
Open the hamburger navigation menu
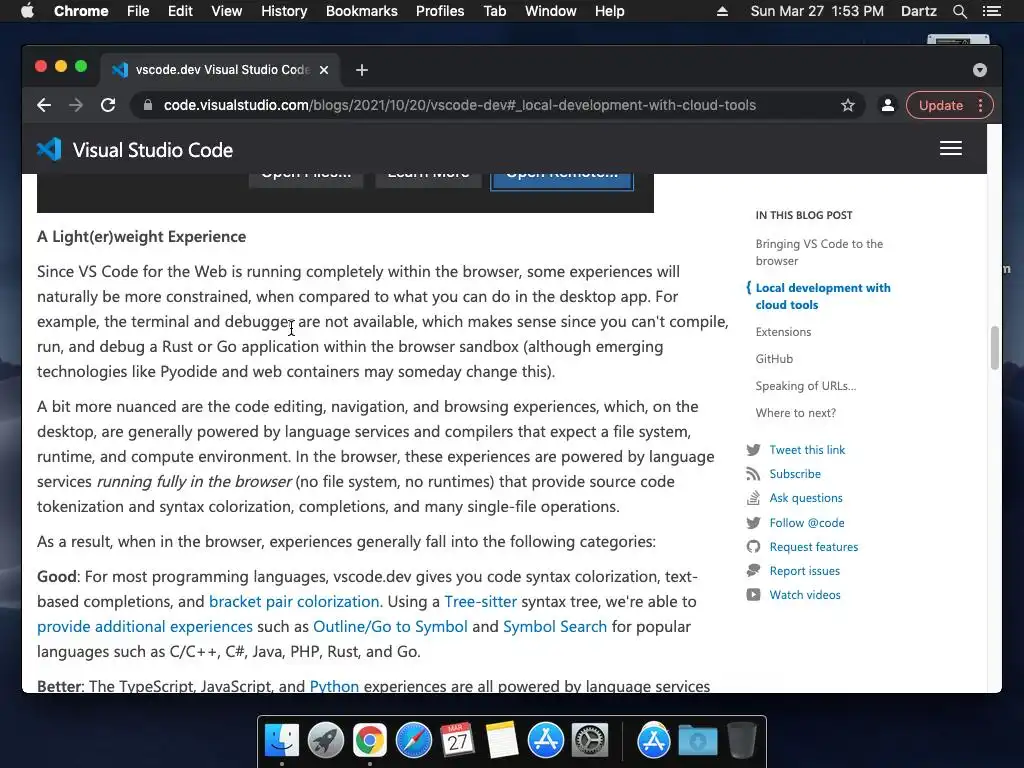[x=950, y=148]
